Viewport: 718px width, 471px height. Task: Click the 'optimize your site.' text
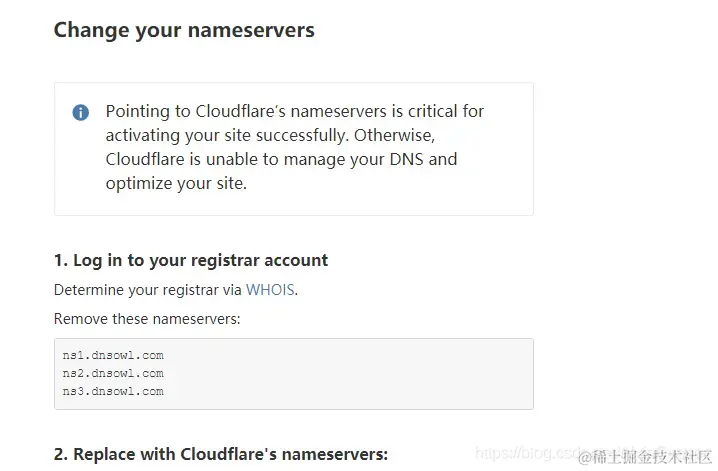tap(176, 184)
